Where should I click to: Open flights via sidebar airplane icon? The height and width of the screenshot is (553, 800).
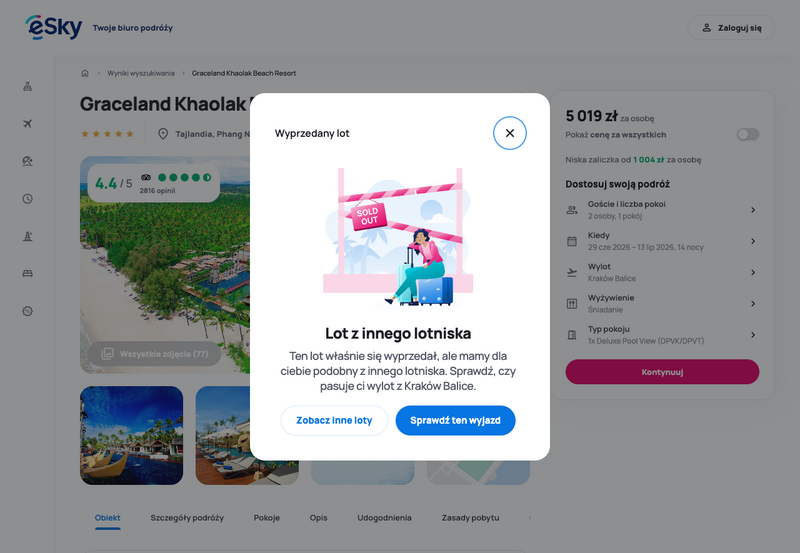point(28,123)
